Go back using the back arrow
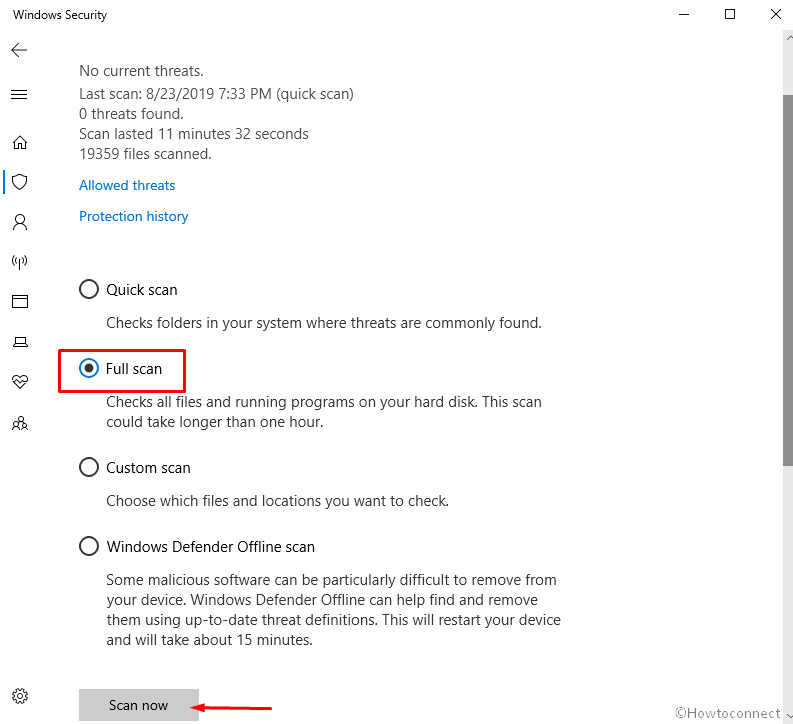Viewport: 793px width, 724px height. (x=19, y=50)
